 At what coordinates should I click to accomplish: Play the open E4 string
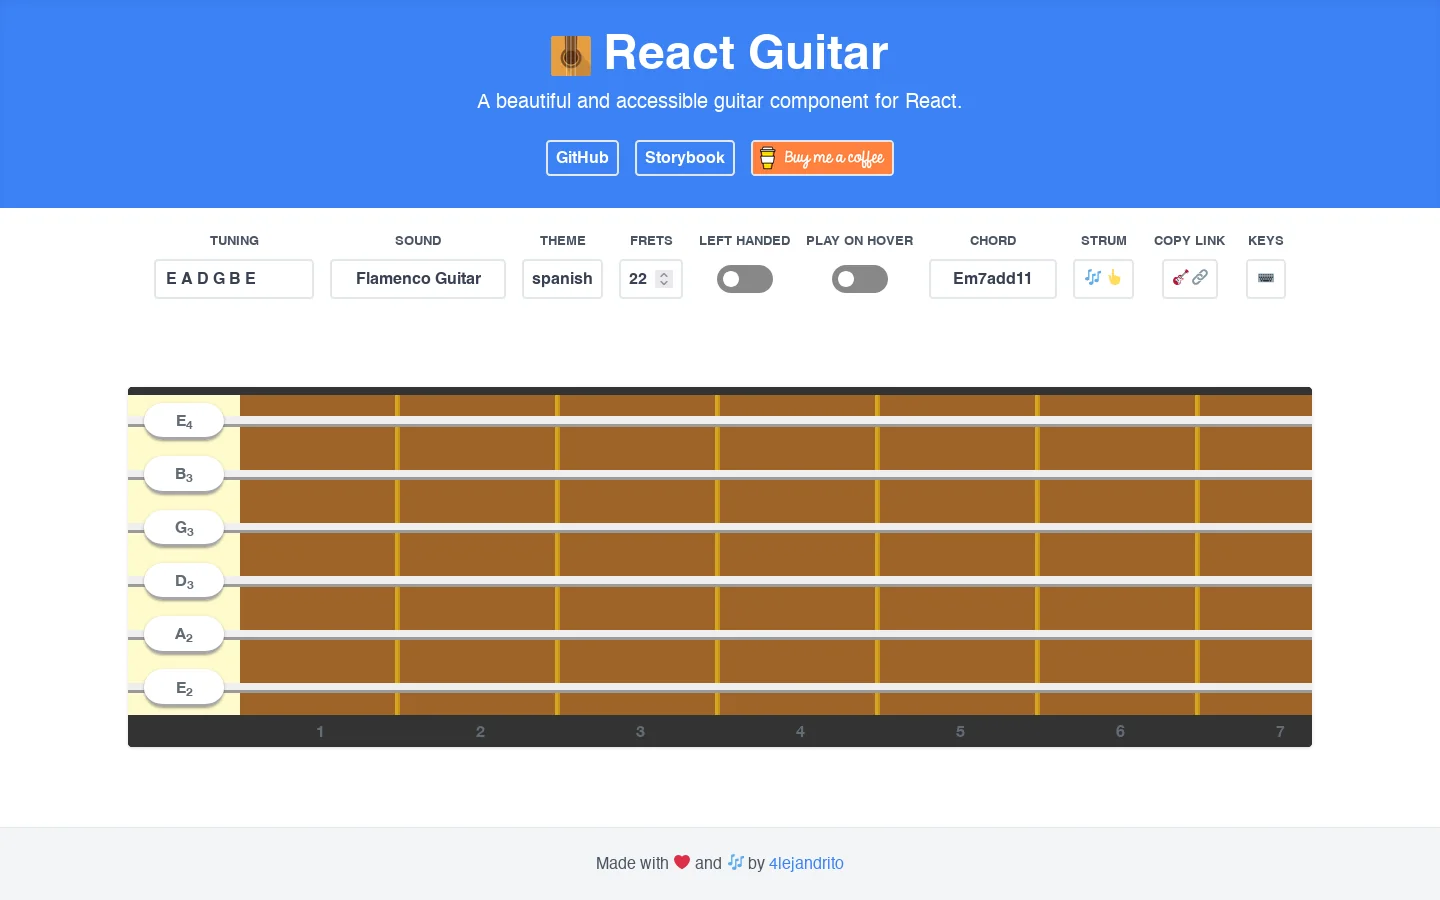tap(184, 422)
